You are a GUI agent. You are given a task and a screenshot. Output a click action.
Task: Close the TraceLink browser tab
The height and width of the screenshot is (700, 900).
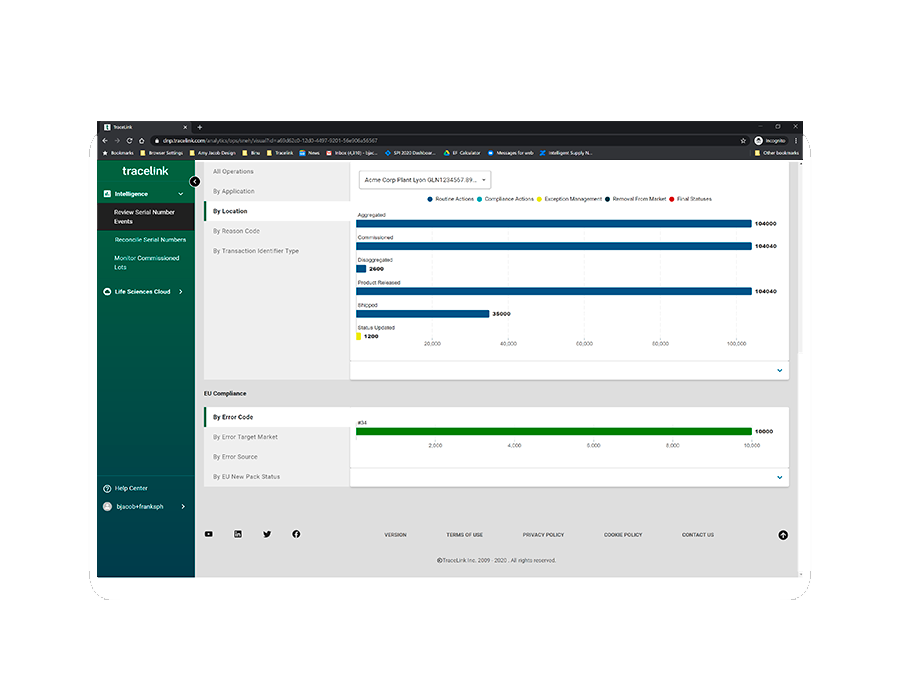tap(185, 127)
